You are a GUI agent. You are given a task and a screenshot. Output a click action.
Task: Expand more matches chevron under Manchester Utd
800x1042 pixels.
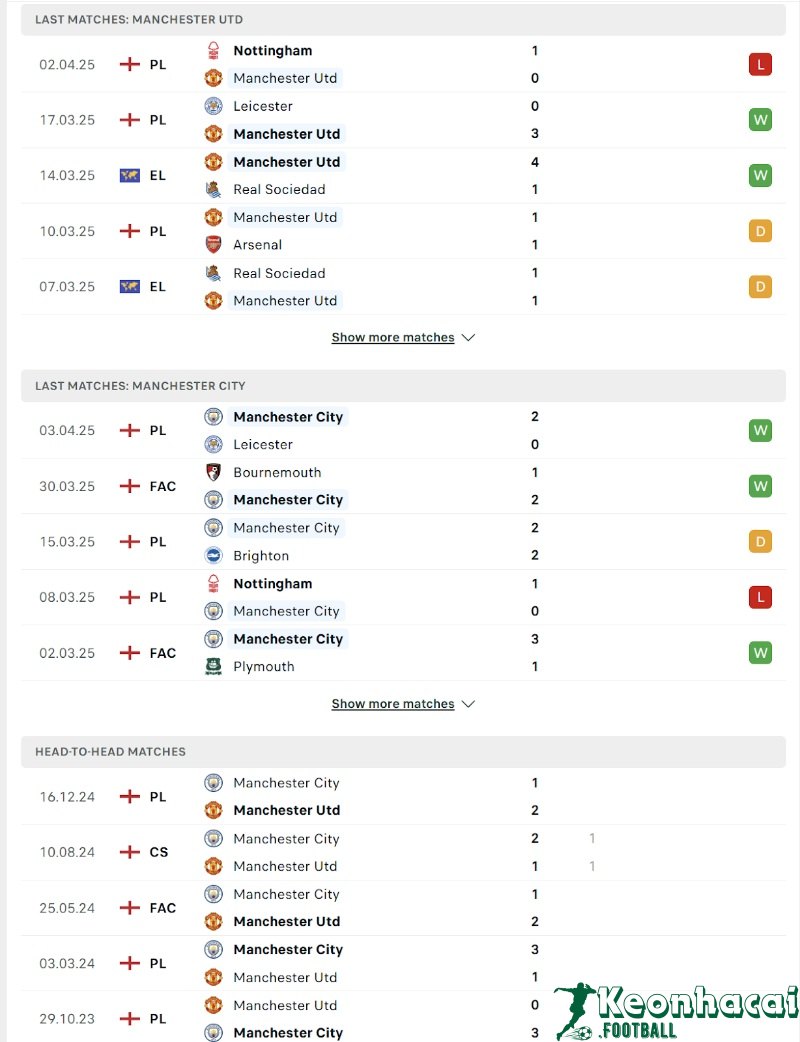click(x=468, y=338)
